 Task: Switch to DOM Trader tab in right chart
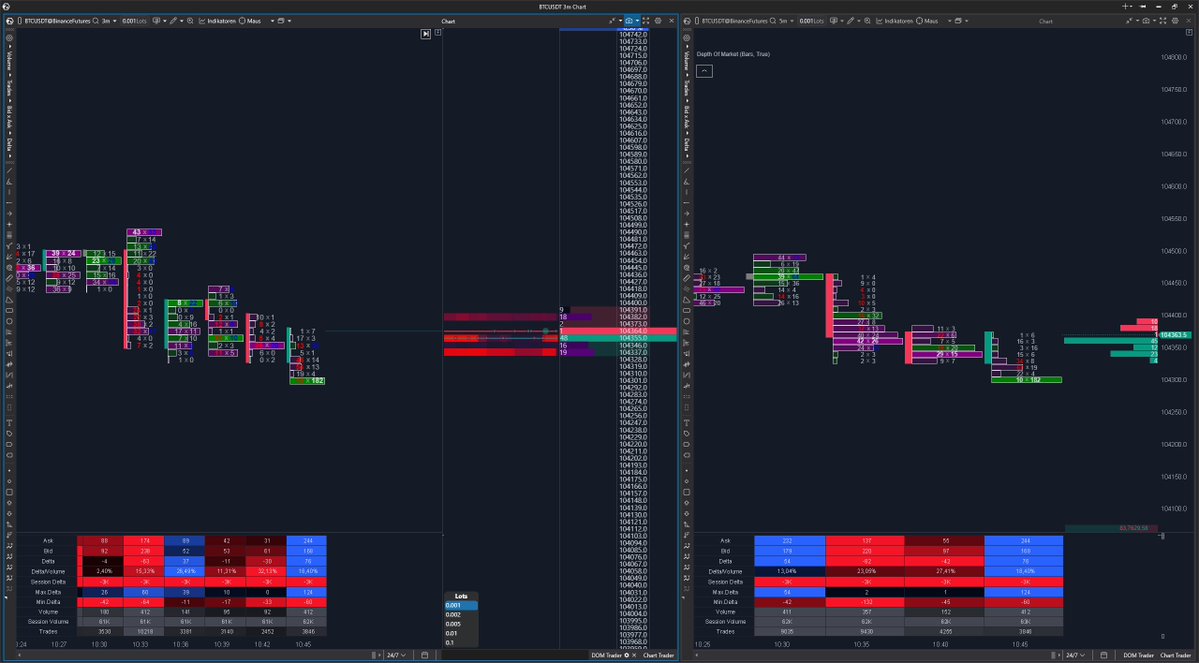1139,655
